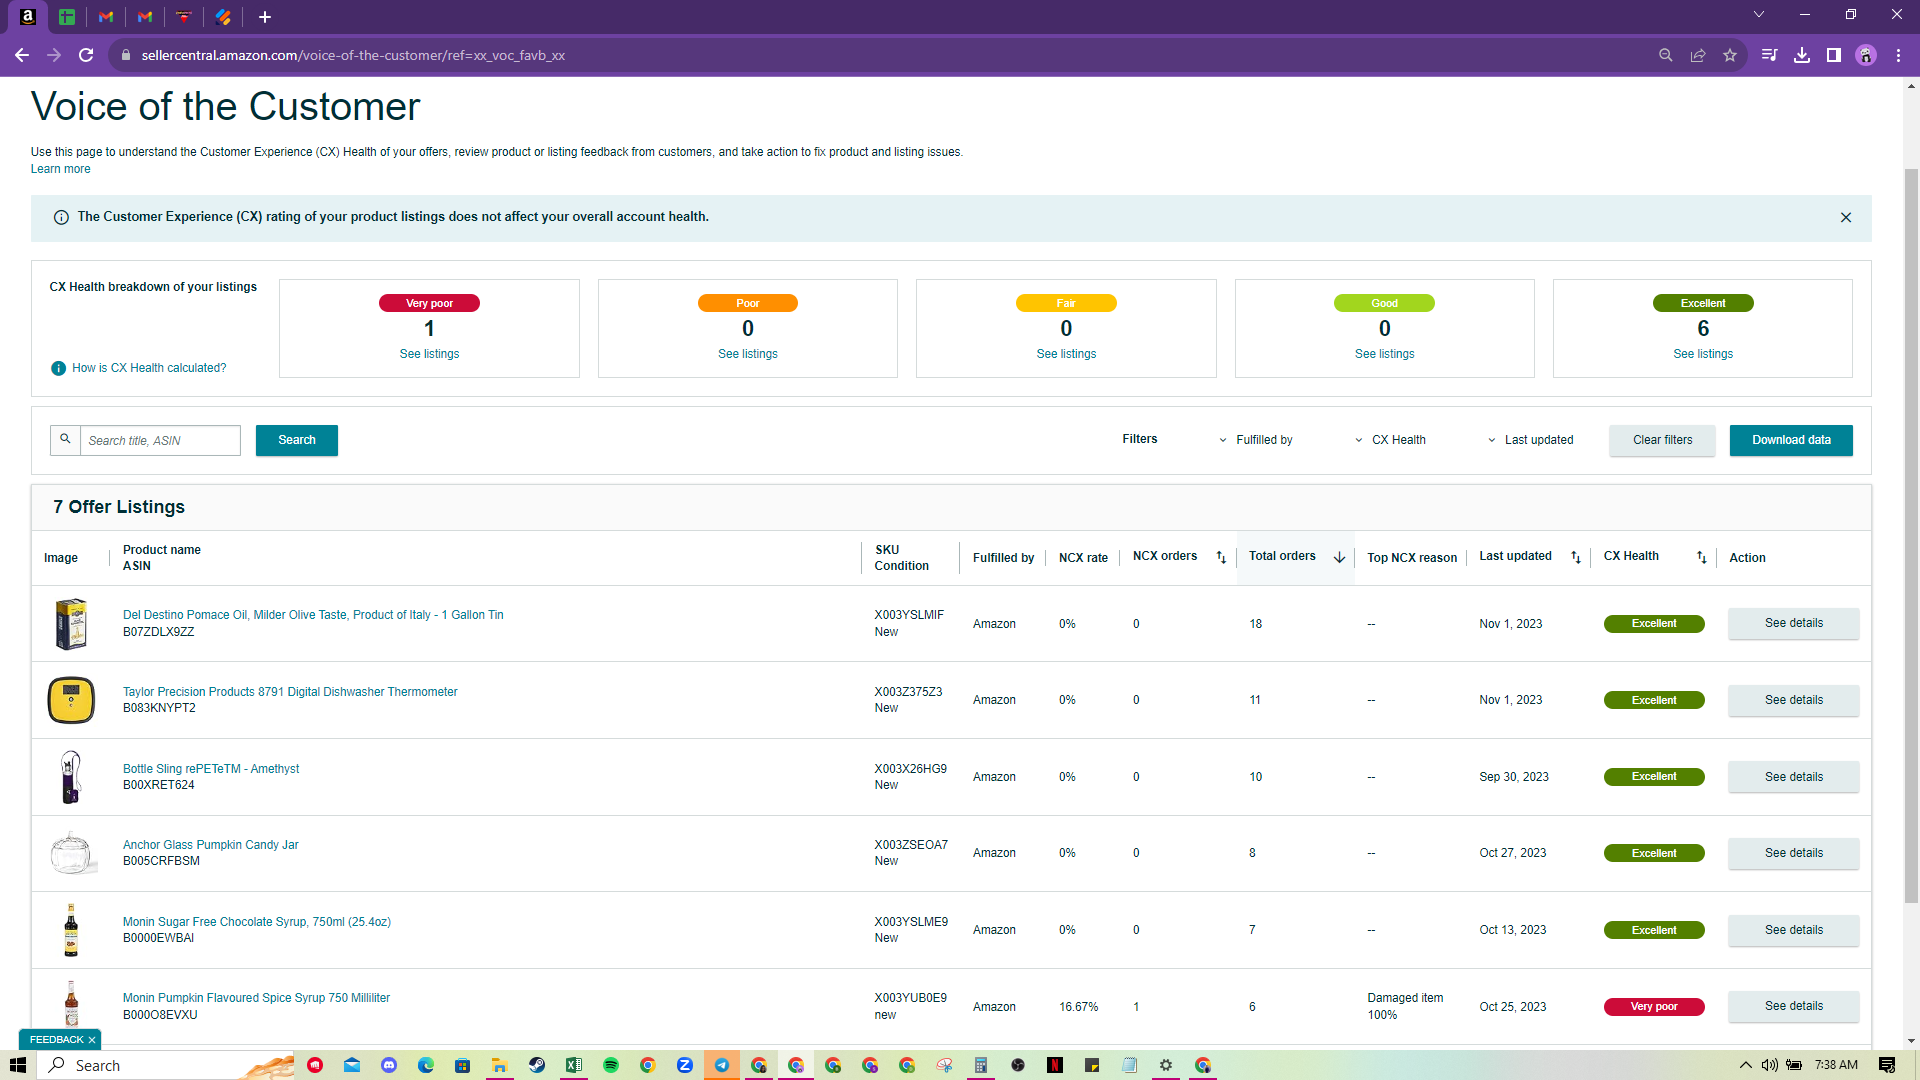Share this page from the address bar
The image size is (1920, 1080).
1698,55
